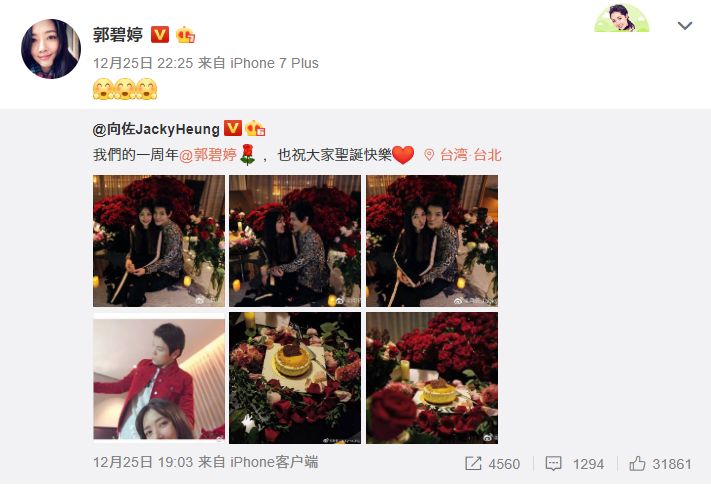Screen dimensions: 711x487
Task: Click 郭碧婷's profile avatar photo
Action: [x=51, y=49]
